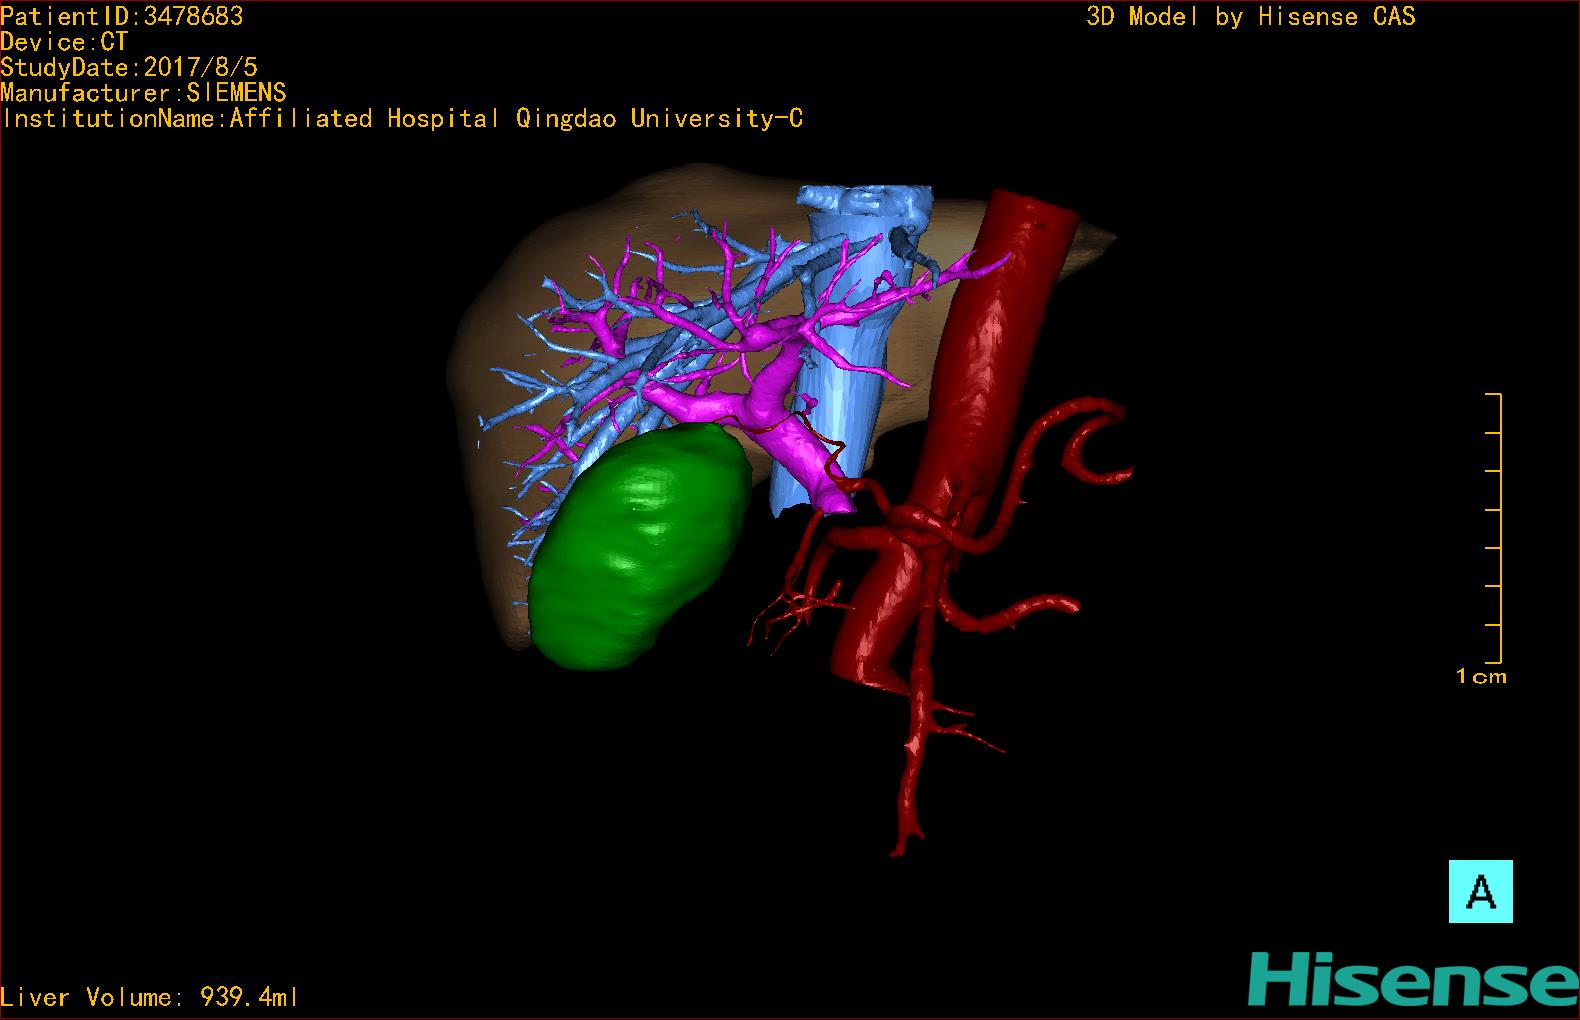Click the InstitutionName Affiliated Hospital Qingdao text
Image resolution: width=1580 pixels, height=1020 pixels.
pyautogui.click(x=402, y=119)
